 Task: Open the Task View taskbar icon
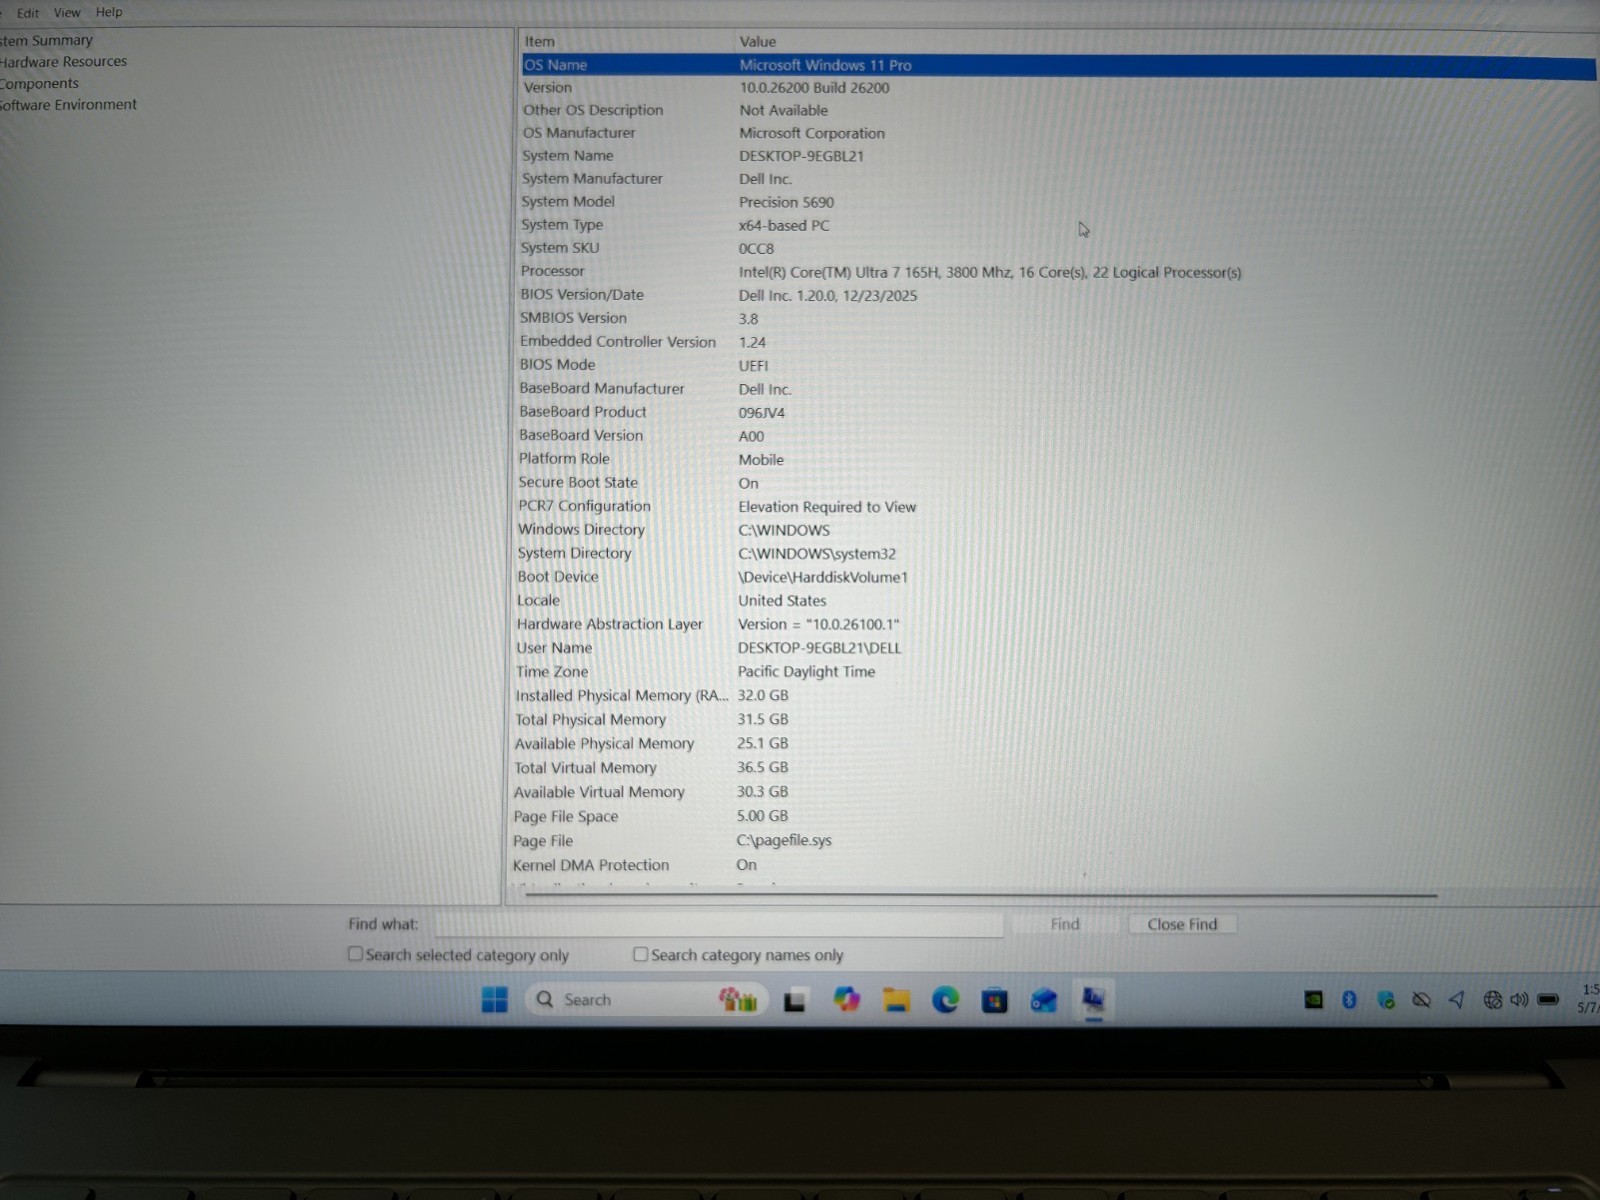click(795, 1000)
